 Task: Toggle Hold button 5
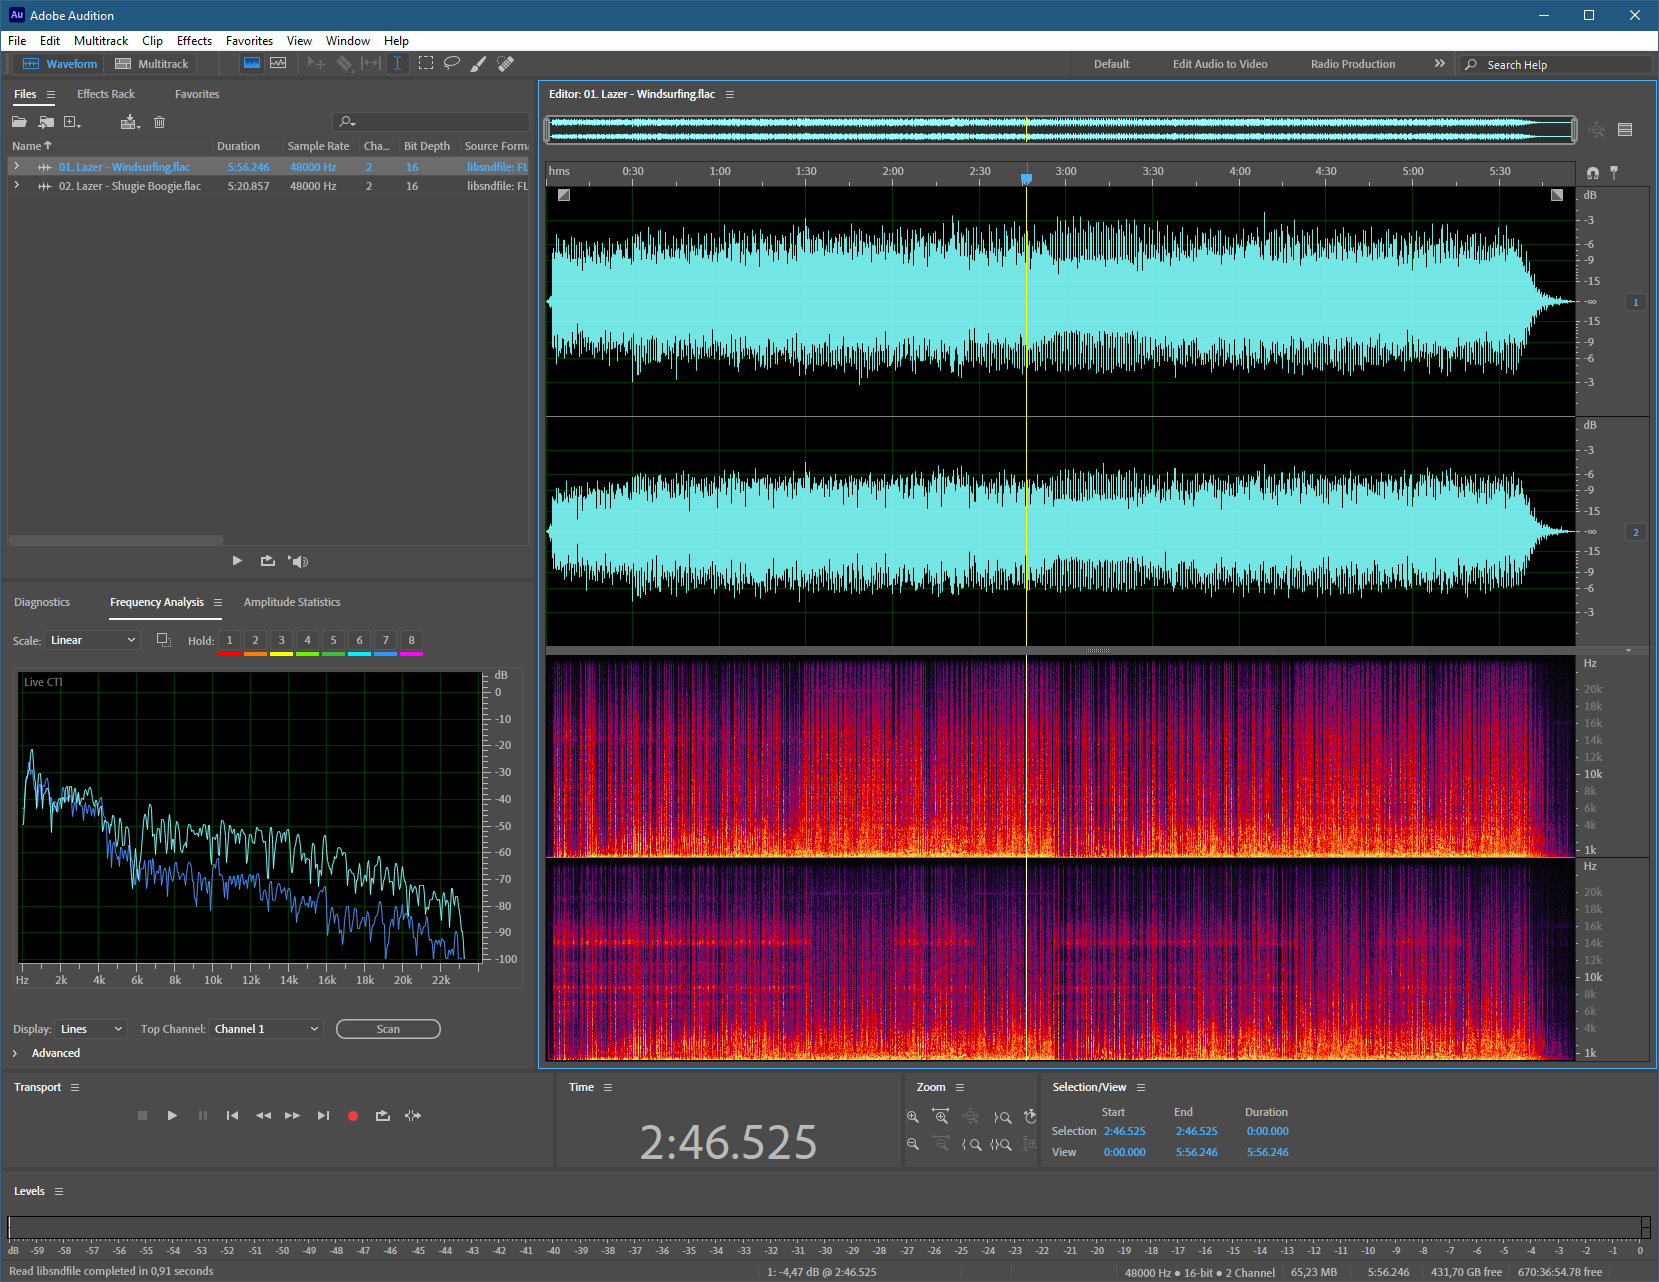(333, 640)
